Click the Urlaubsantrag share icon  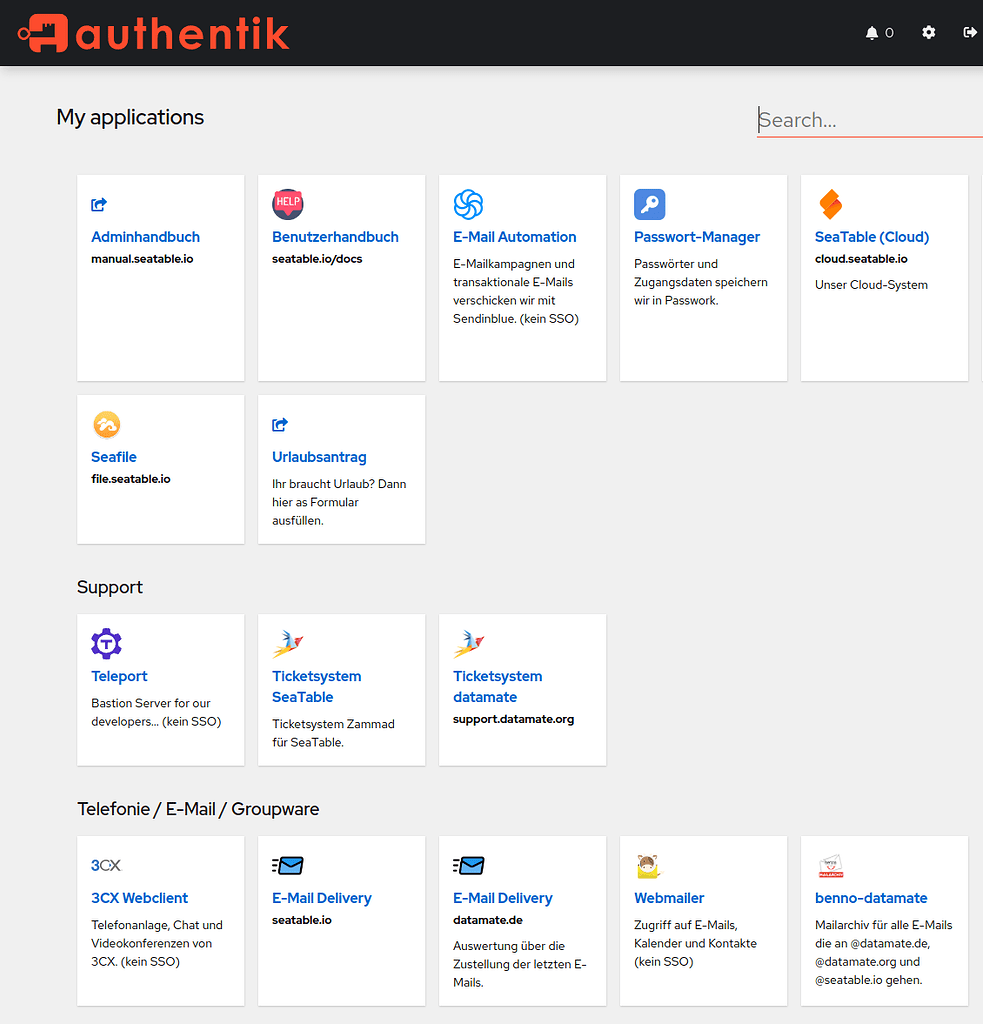tap(280, 424)
